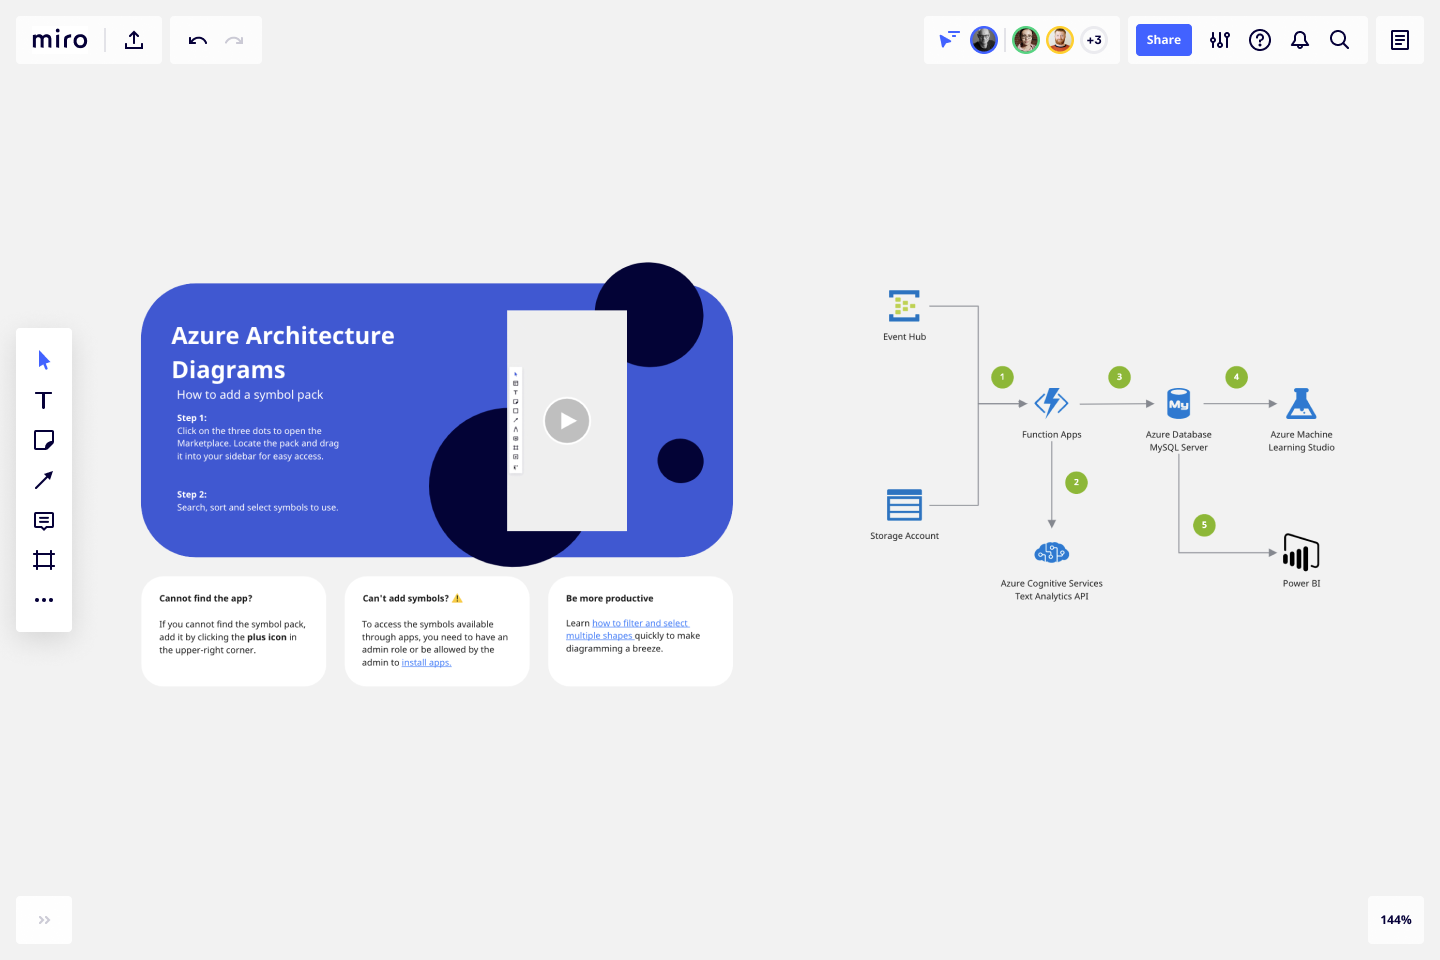Select the 'Power BI' label
The image size is (1440, 960).
click(1301, 583)
